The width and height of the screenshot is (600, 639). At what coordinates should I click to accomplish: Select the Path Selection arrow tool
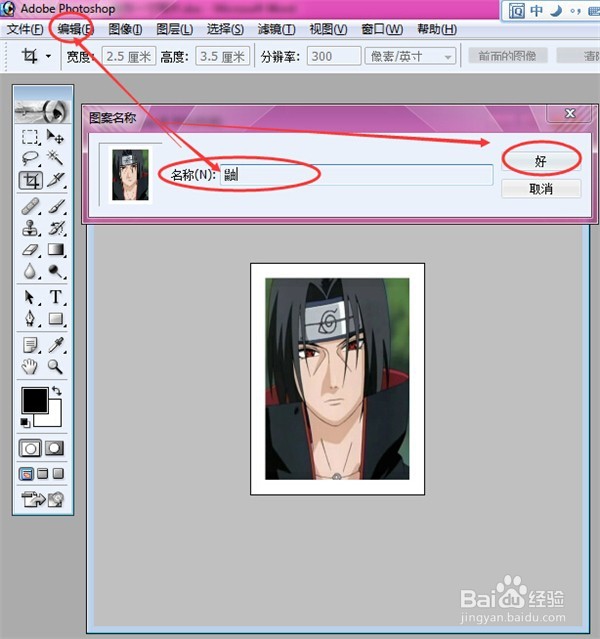click(x=30, y=297)
